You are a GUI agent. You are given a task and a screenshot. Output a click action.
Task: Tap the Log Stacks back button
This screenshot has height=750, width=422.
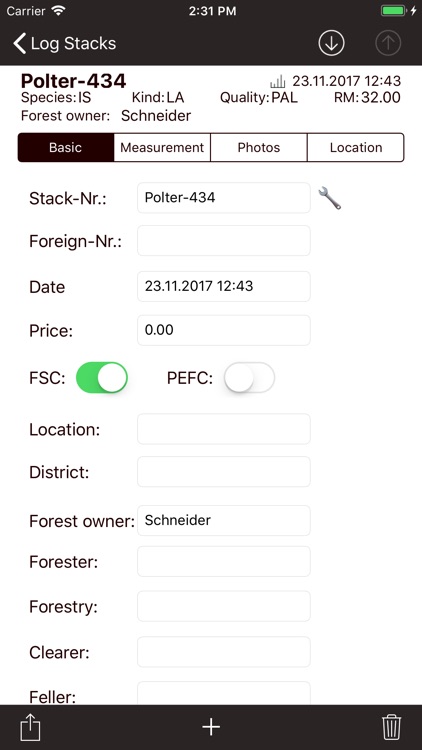[65, 44]
